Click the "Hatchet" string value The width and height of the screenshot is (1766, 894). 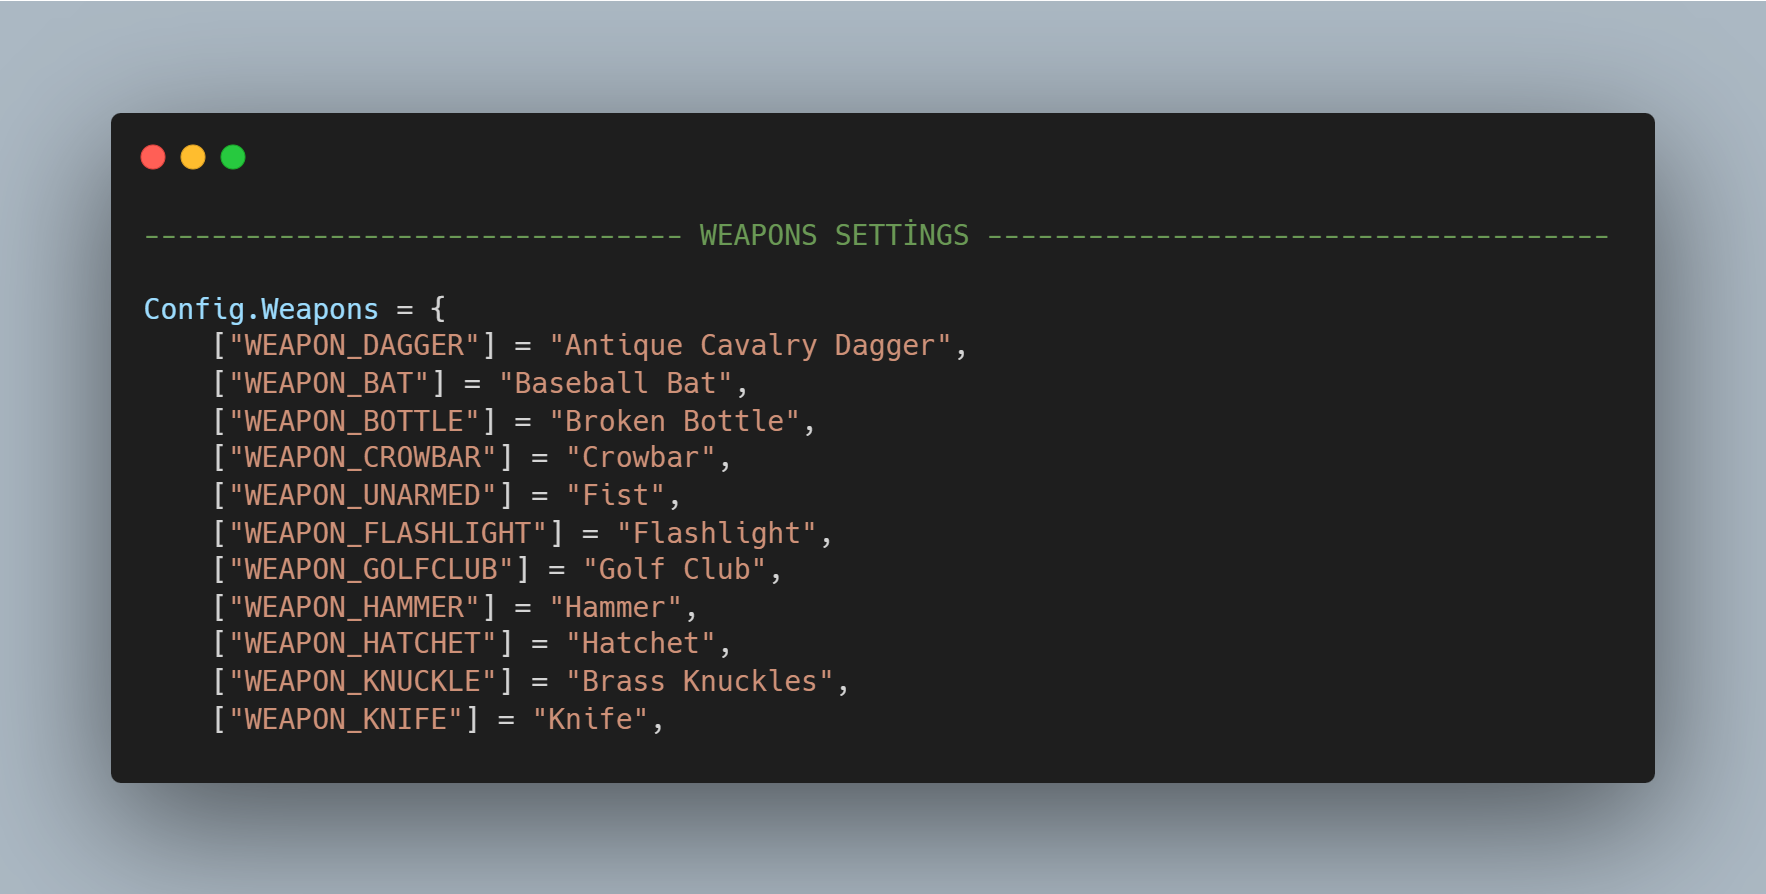point(640,644)
